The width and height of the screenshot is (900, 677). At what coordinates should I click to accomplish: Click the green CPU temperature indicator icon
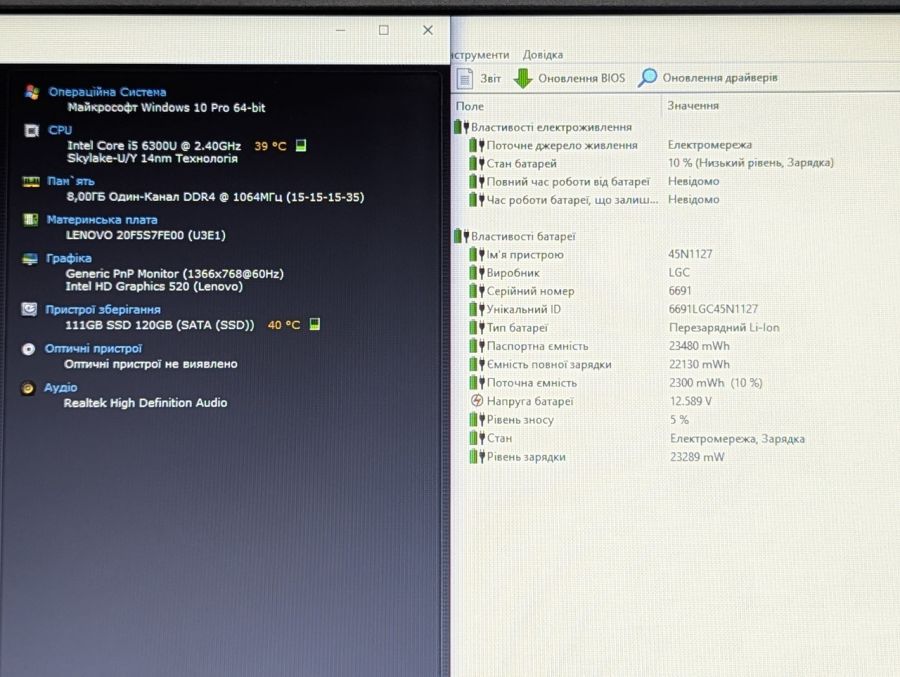[x=301, y=145]
